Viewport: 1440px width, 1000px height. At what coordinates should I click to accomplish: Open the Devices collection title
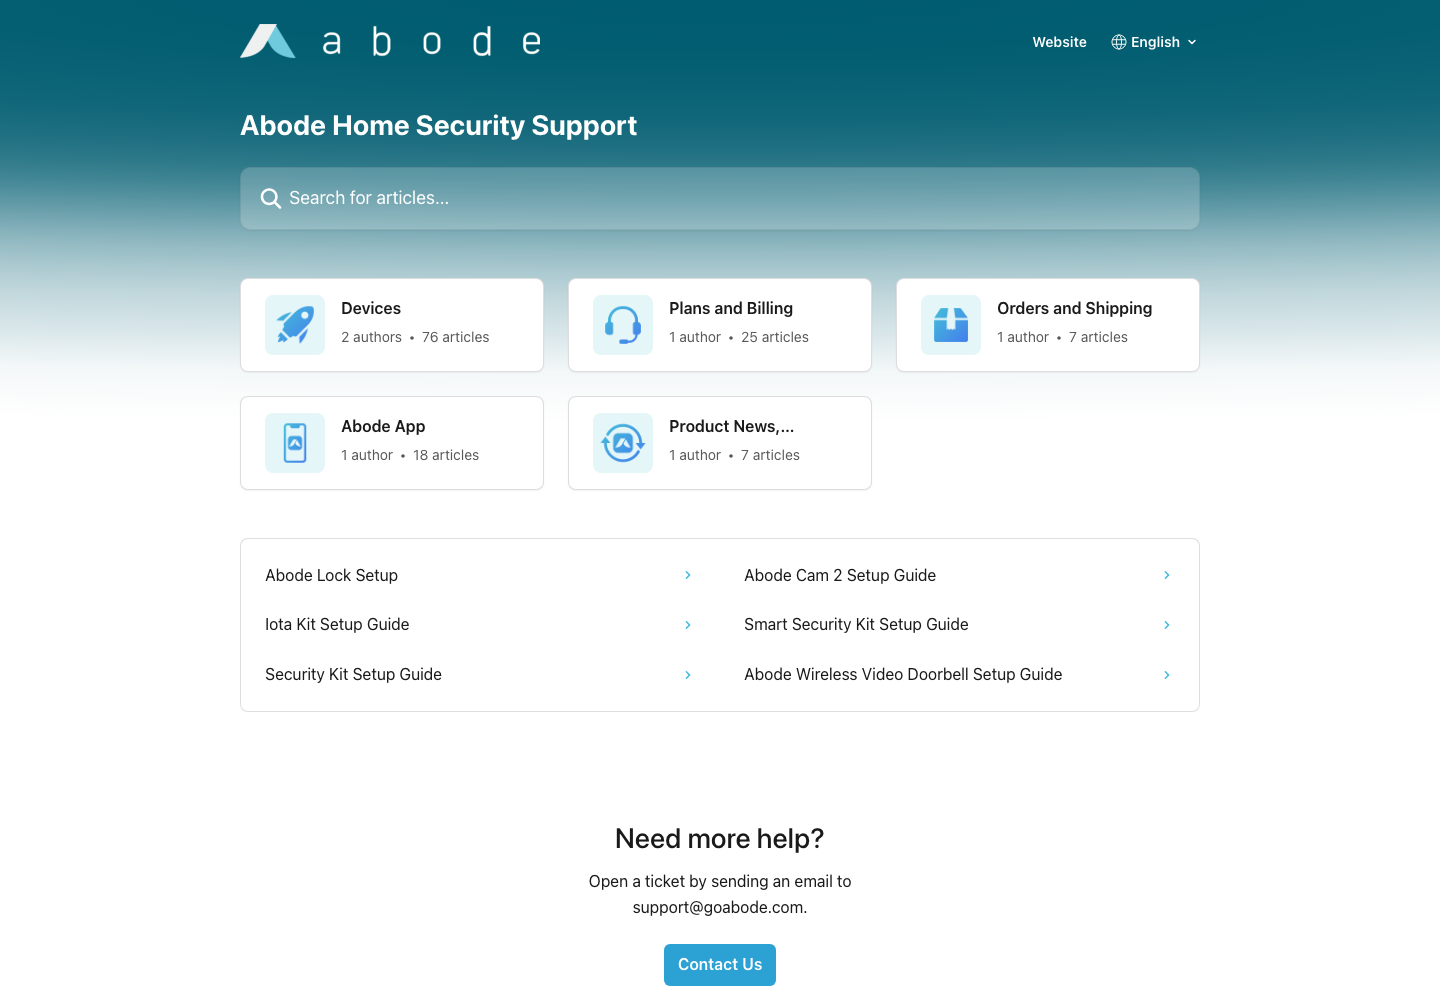pos(371,308)
